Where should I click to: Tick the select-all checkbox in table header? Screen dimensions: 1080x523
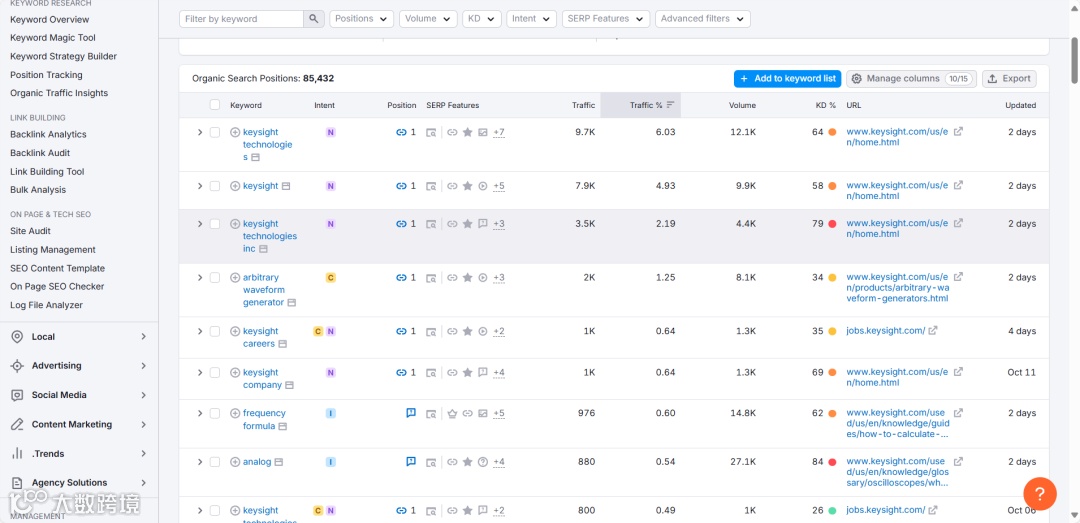tap(215, 105)
